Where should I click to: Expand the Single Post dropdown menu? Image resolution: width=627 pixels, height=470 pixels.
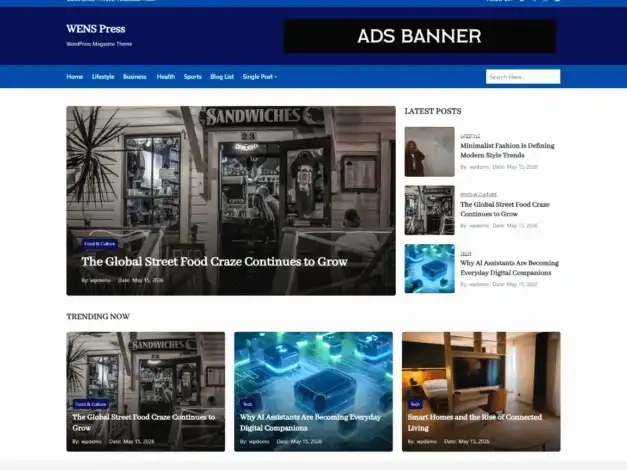pyautogui.click(x=260, y=76)
